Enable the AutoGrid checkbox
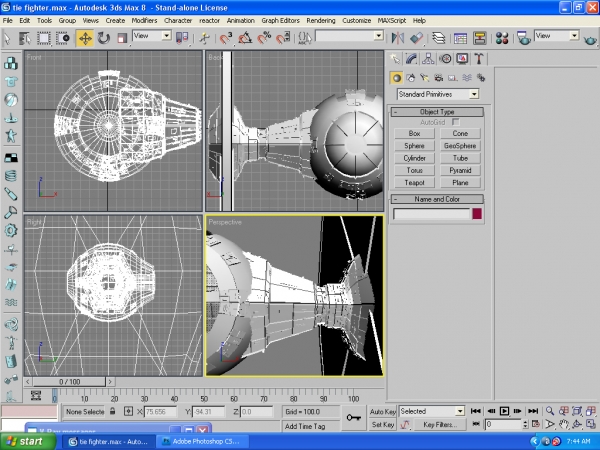 click(455, 122)
